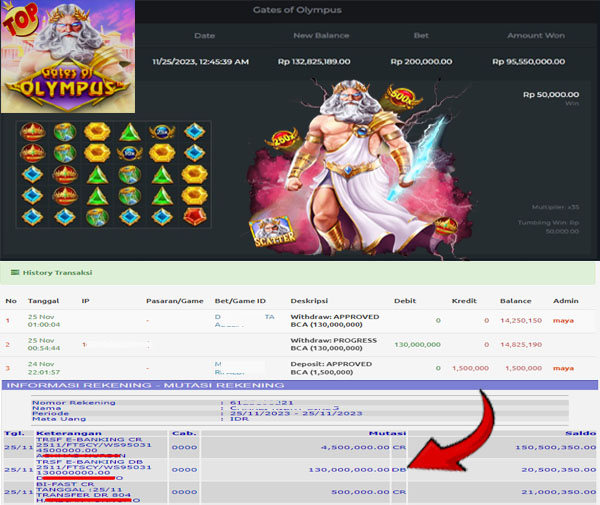Click the Amount Won column header
Viewport: 600px width, 505px height.
tap(536, 36)
